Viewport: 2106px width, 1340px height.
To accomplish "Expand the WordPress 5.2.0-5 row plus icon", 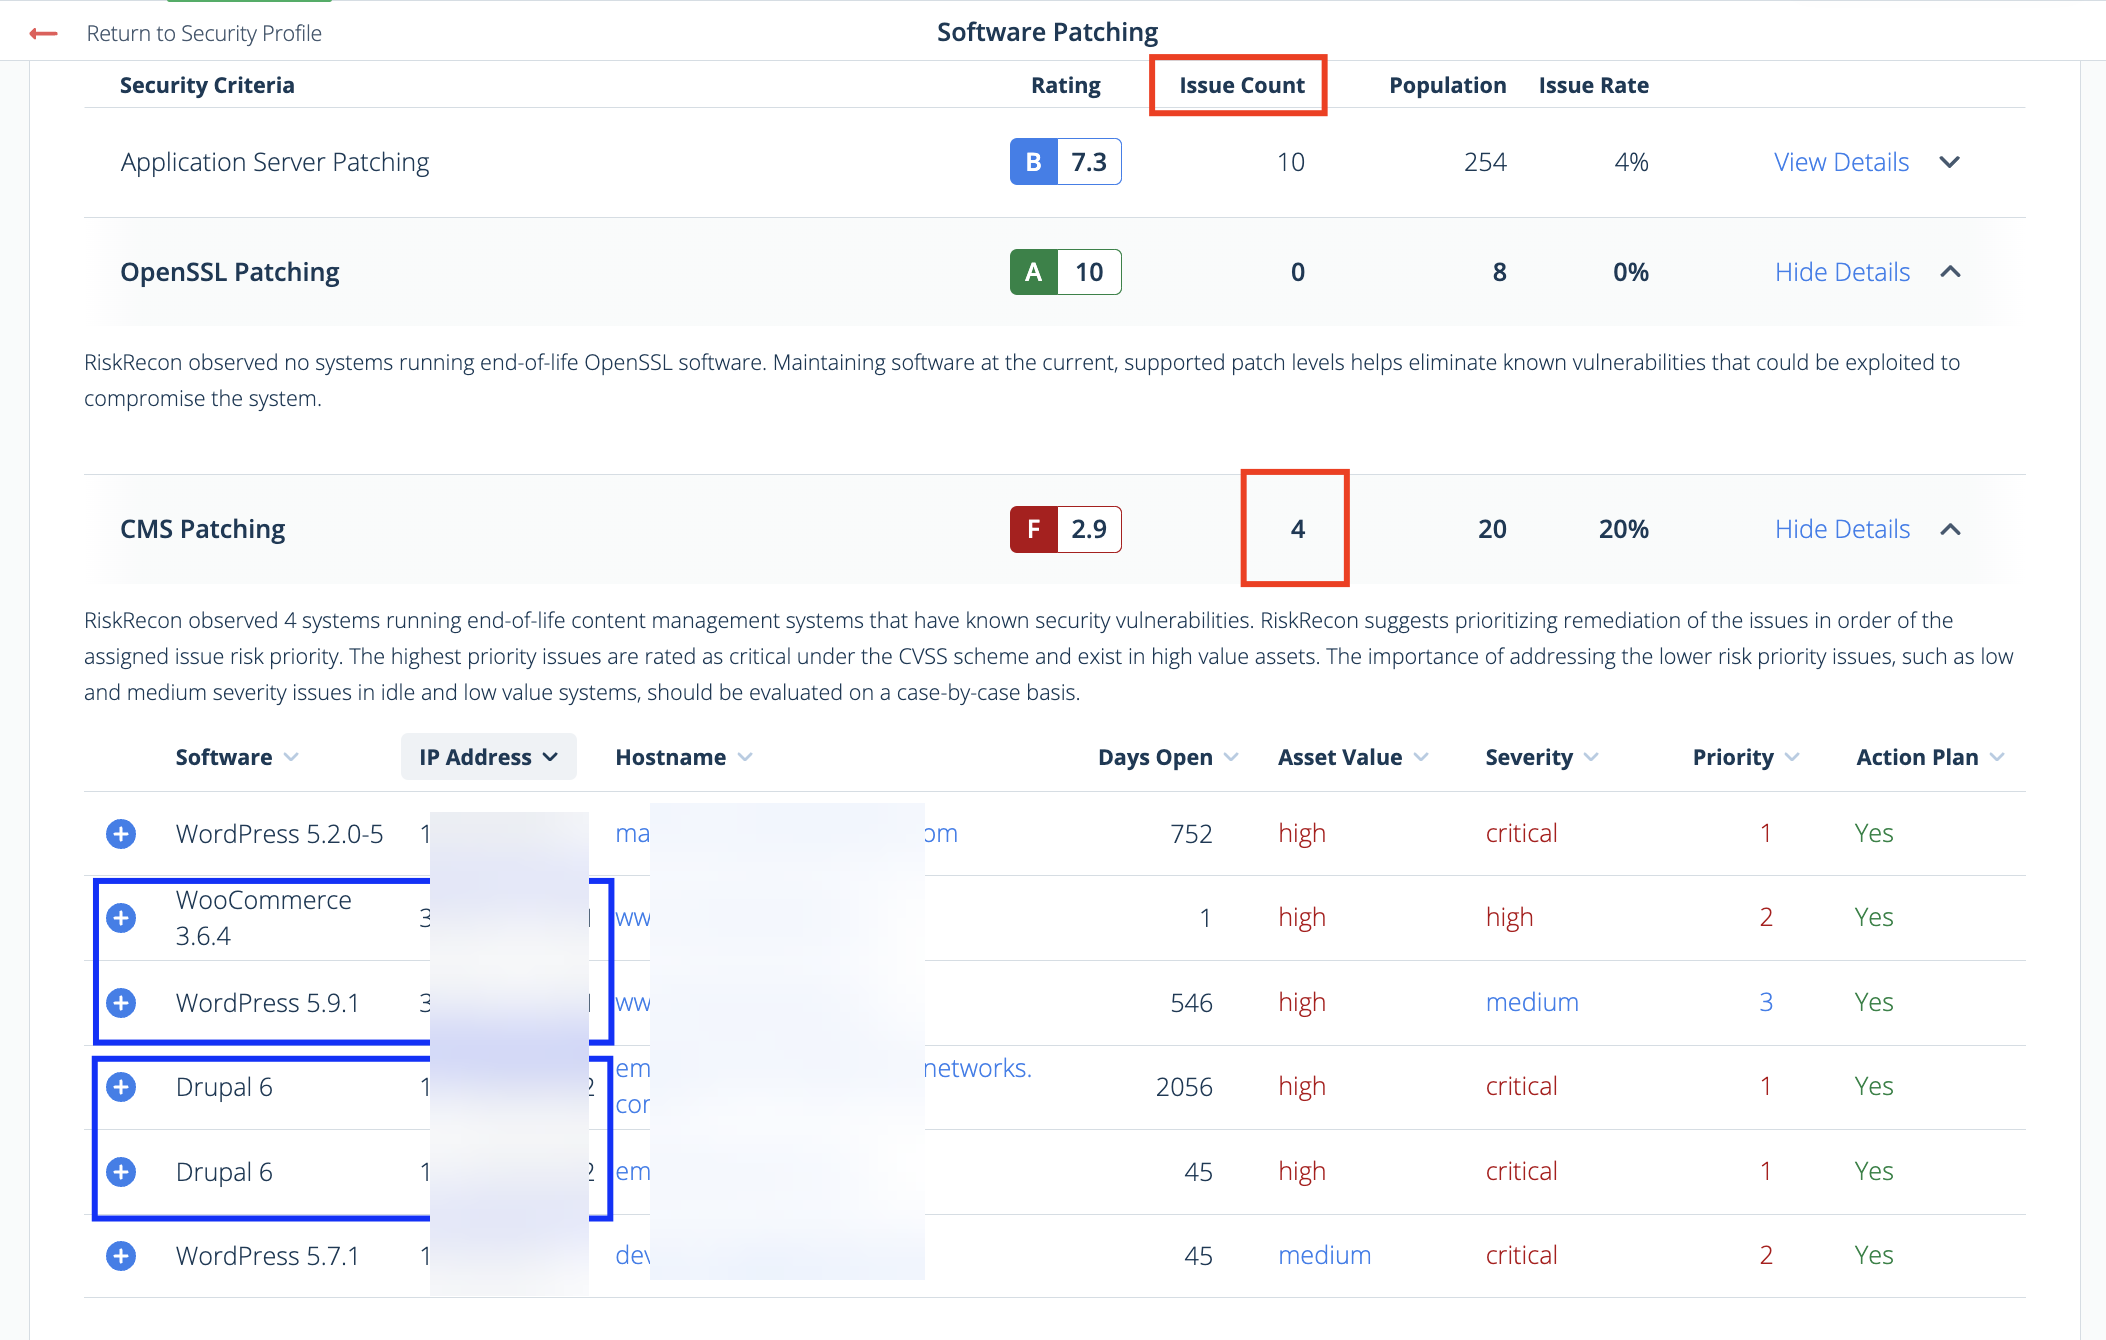I will [121, 833].
